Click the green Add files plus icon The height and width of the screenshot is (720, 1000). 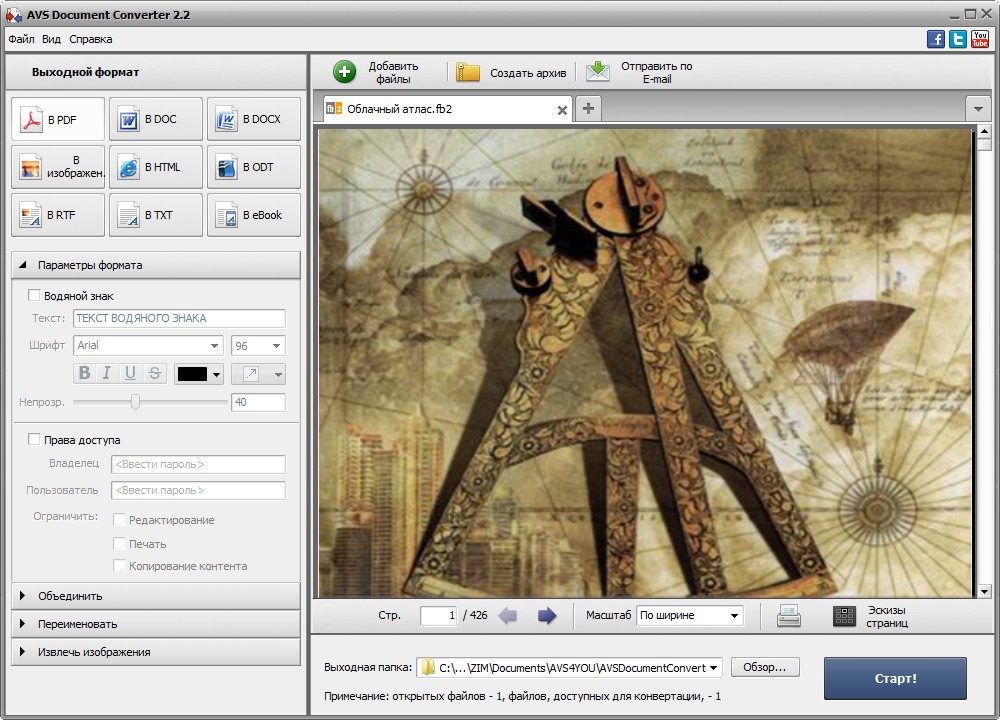tap(344, 72)
